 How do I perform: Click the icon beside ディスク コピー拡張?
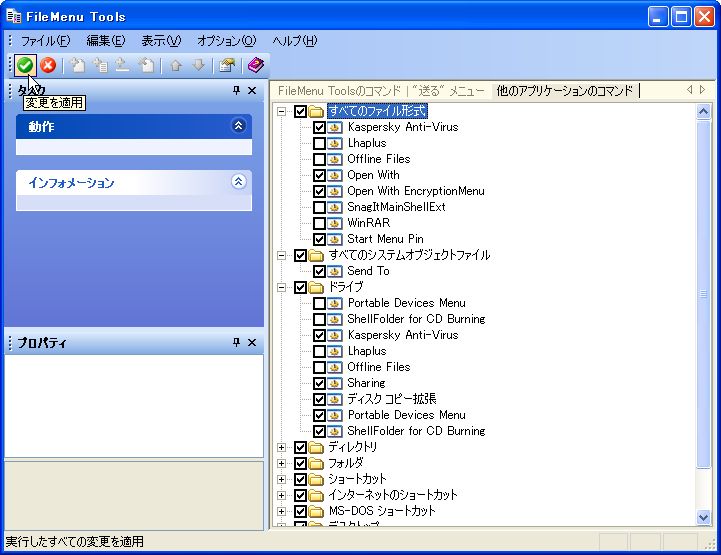[335, 399]
